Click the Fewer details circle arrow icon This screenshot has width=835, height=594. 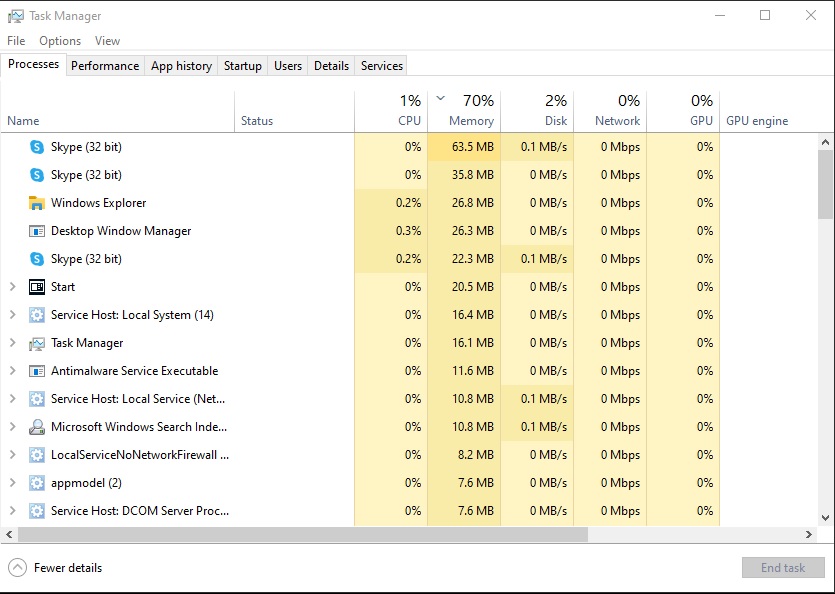click(x=18, y=568)
